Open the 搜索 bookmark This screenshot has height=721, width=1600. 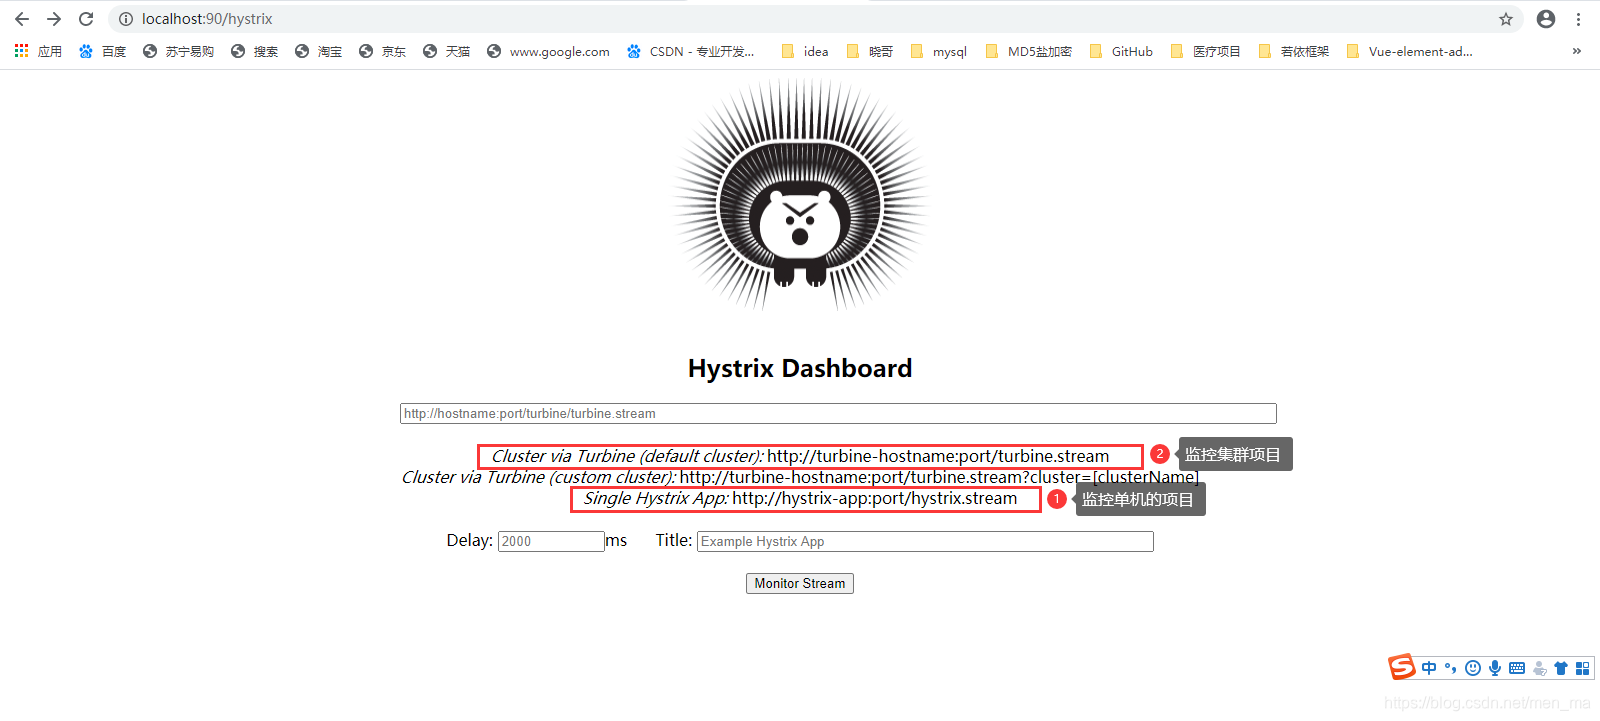(254, 51)
